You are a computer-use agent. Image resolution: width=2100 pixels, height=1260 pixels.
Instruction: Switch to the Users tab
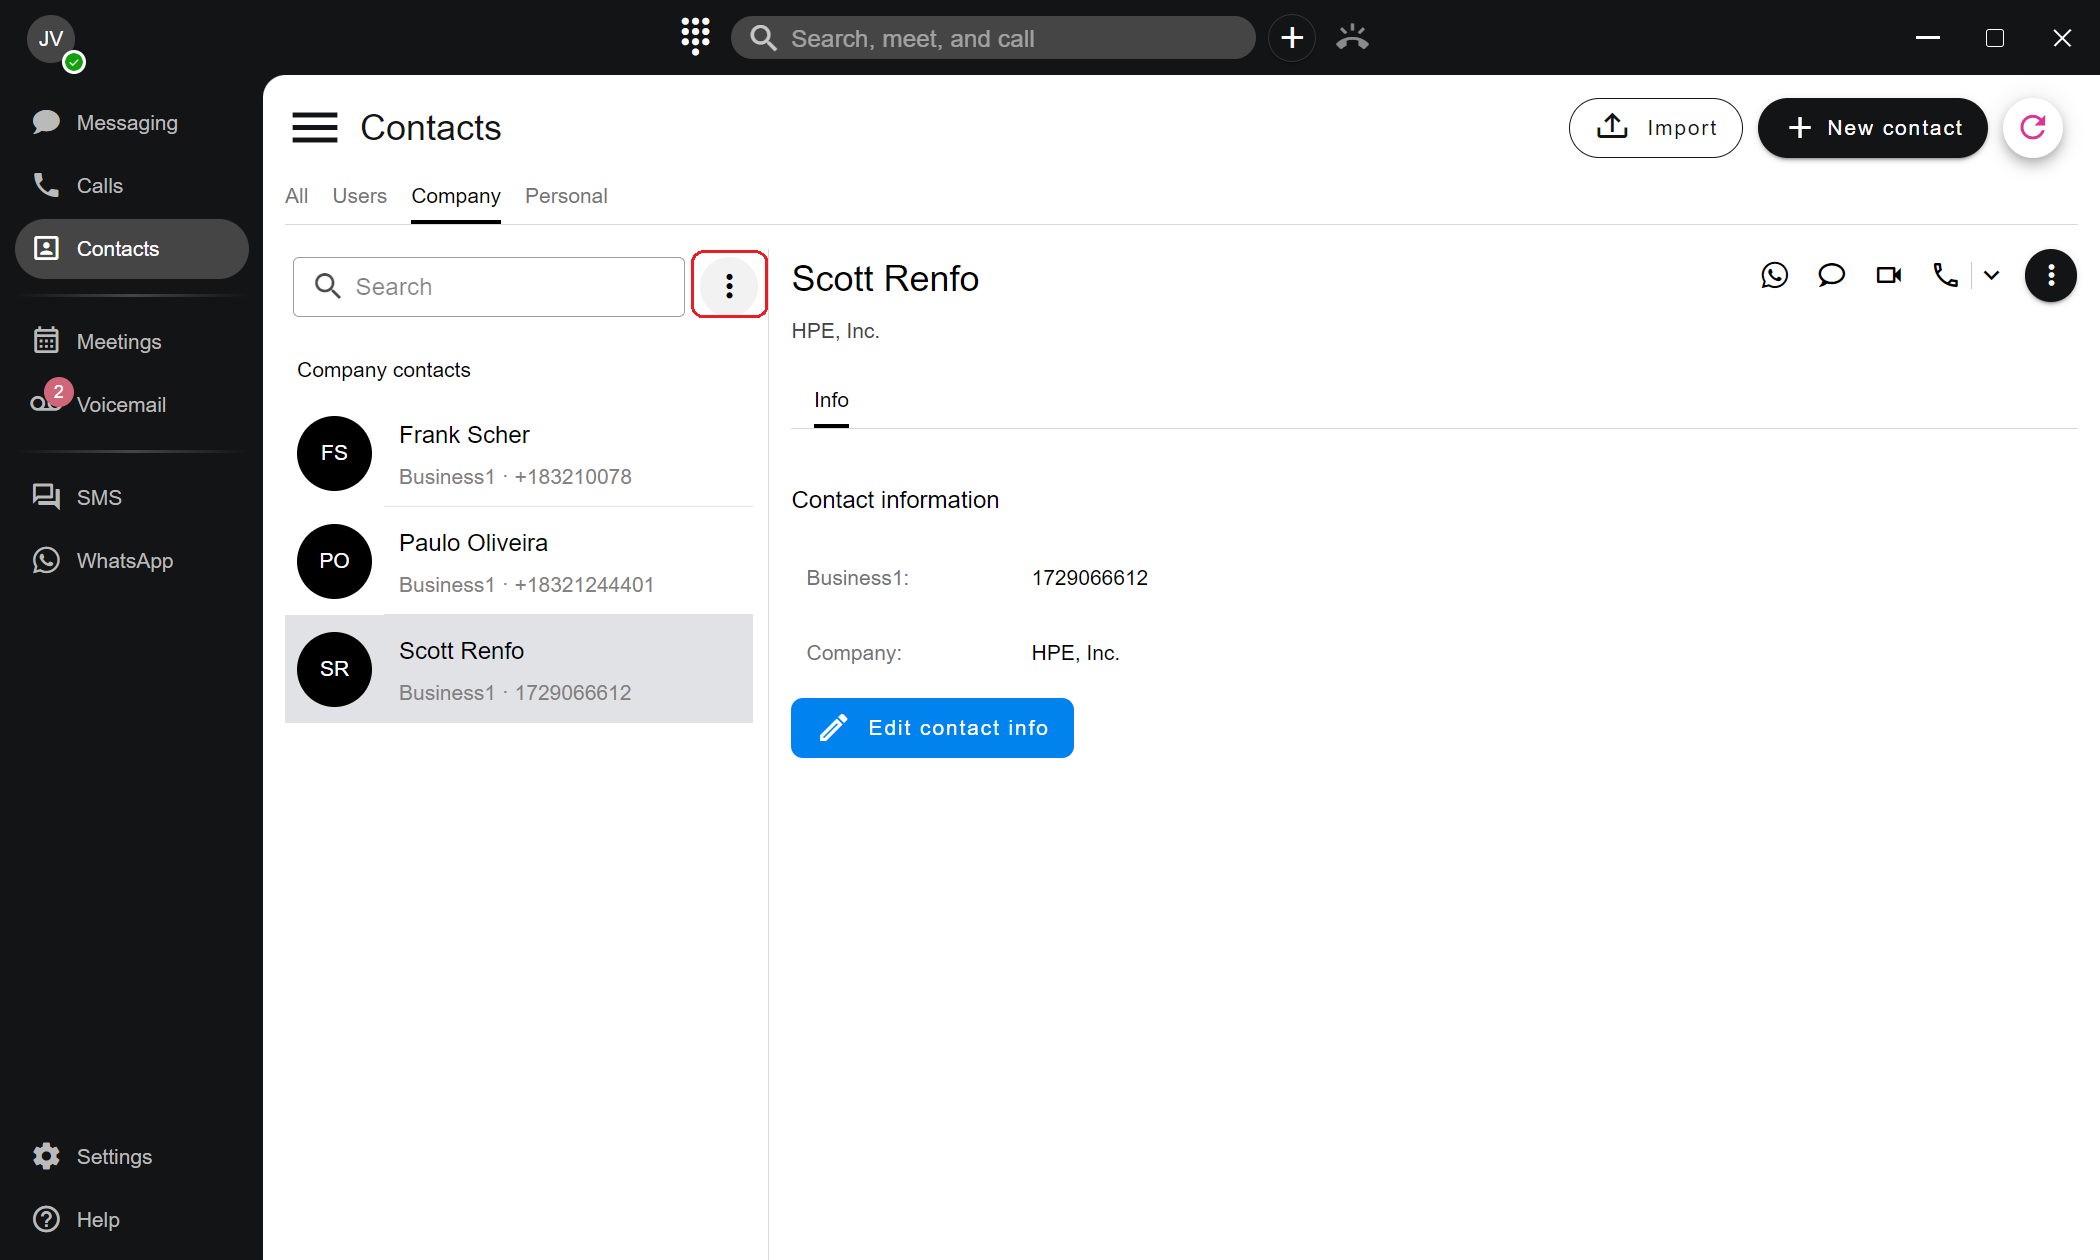click(359, 196)
